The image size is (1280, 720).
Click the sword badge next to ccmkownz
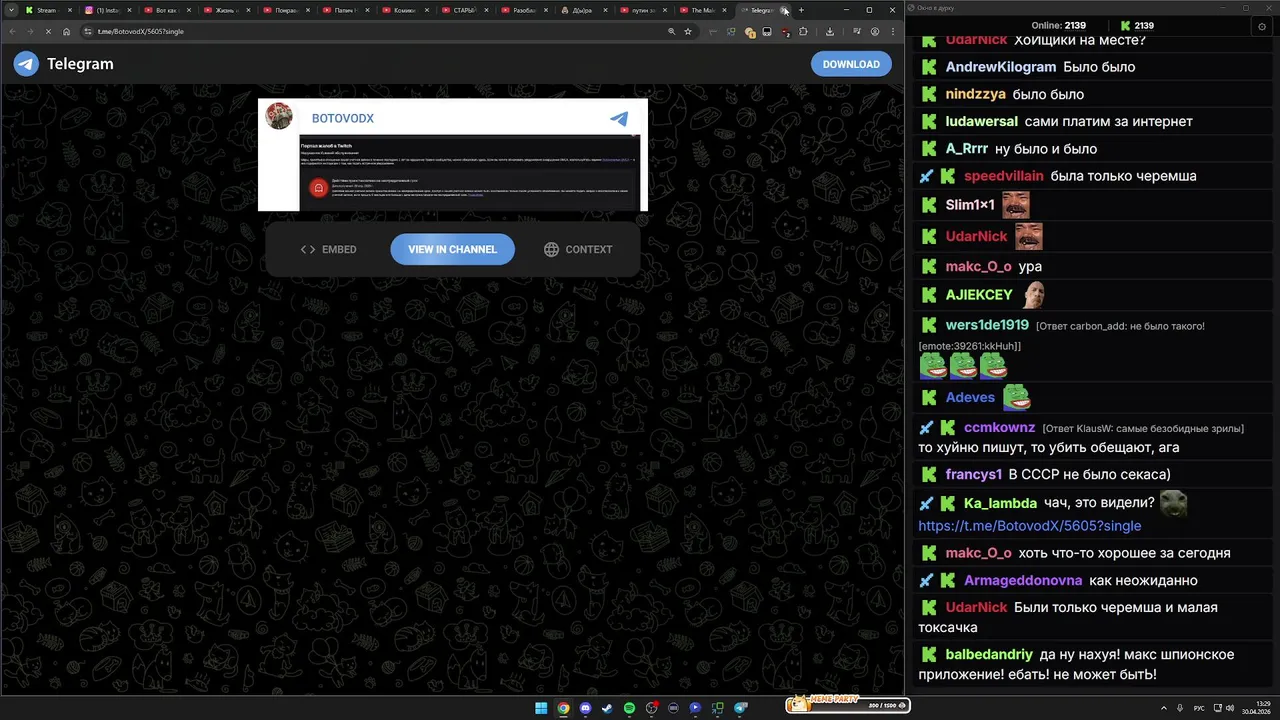pos(927,428)
